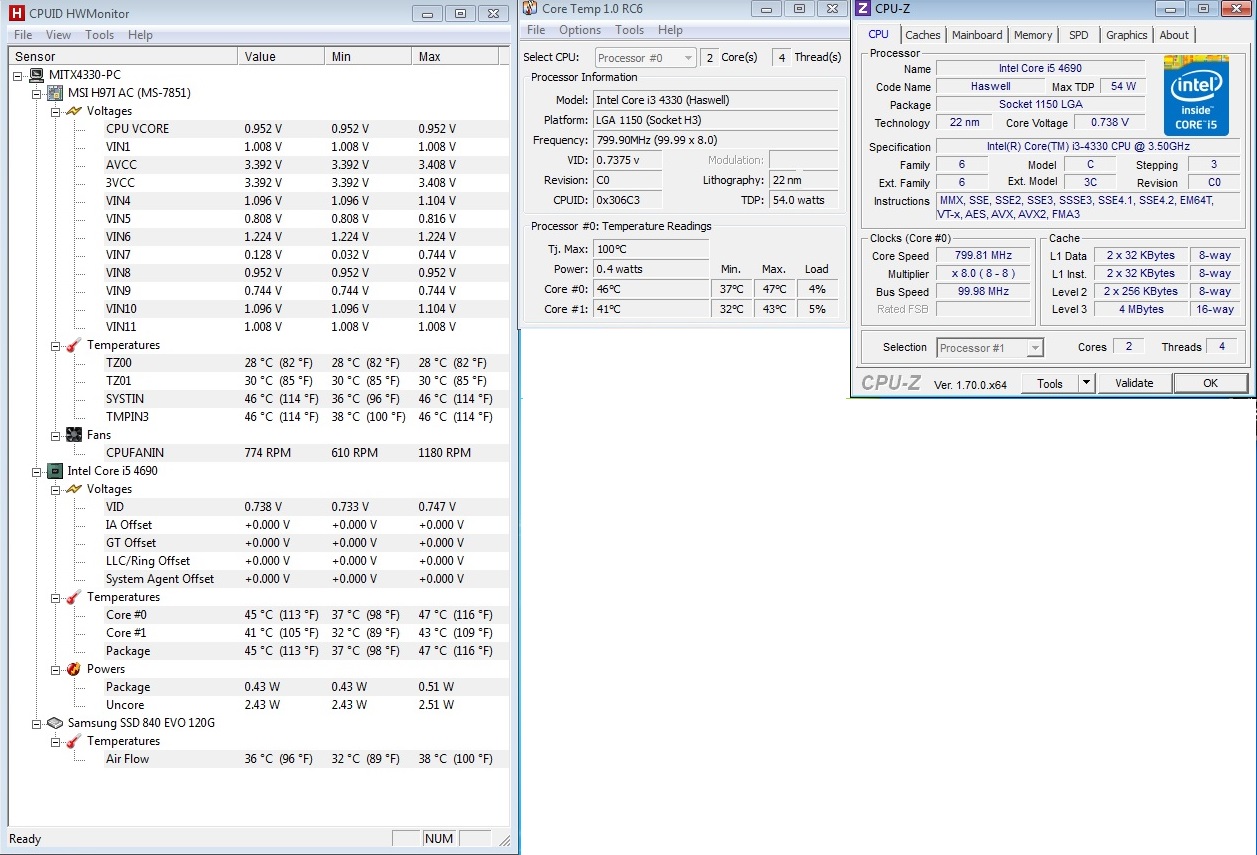This screenshot has width=1257, height=855.
Task: Click the thermometer icon under Samsung SSD
Action: click(x=74, y=741)
